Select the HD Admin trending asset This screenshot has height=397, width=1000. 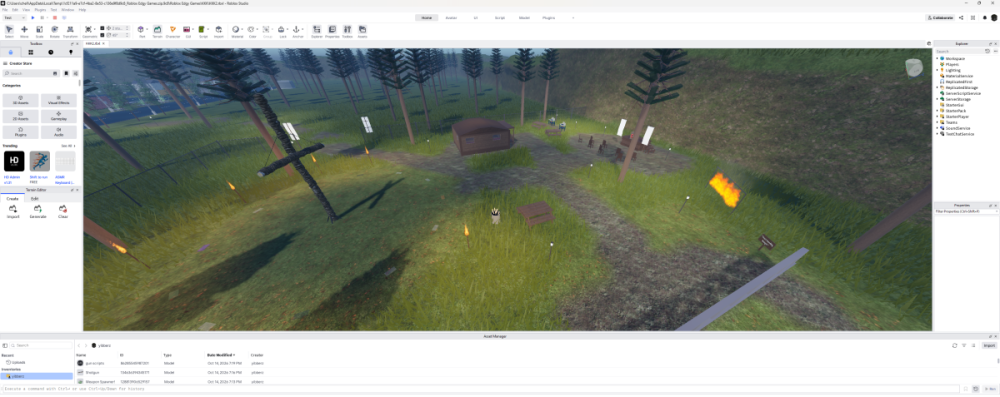coord(14,161)
